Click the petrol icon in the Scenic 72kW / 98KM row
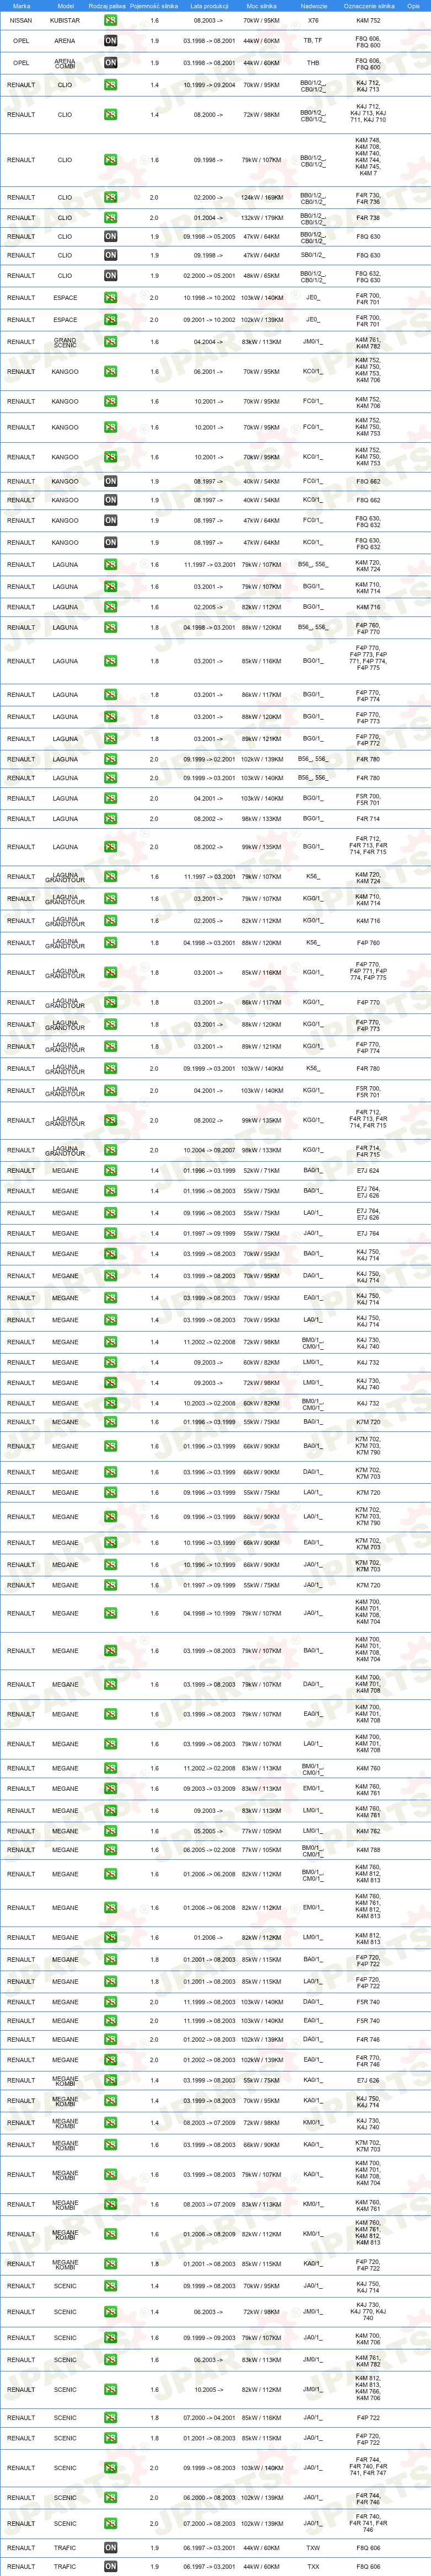The image size is (431, 2576). (x=110, y=2311)
